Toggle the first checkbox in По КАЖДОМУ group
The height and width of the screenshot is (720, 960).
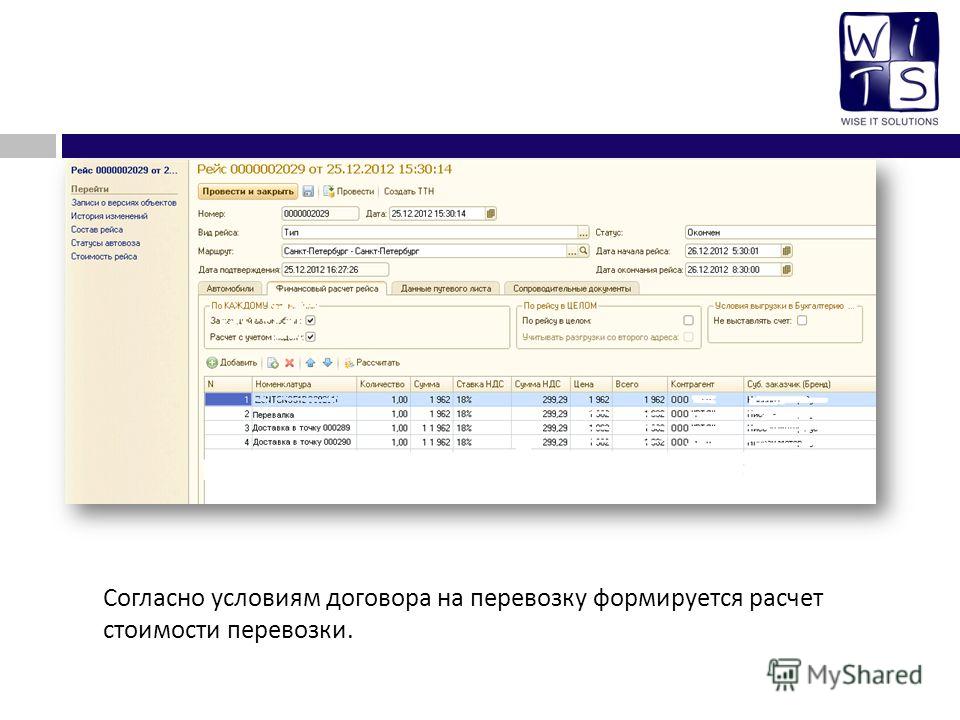point(310,320)
